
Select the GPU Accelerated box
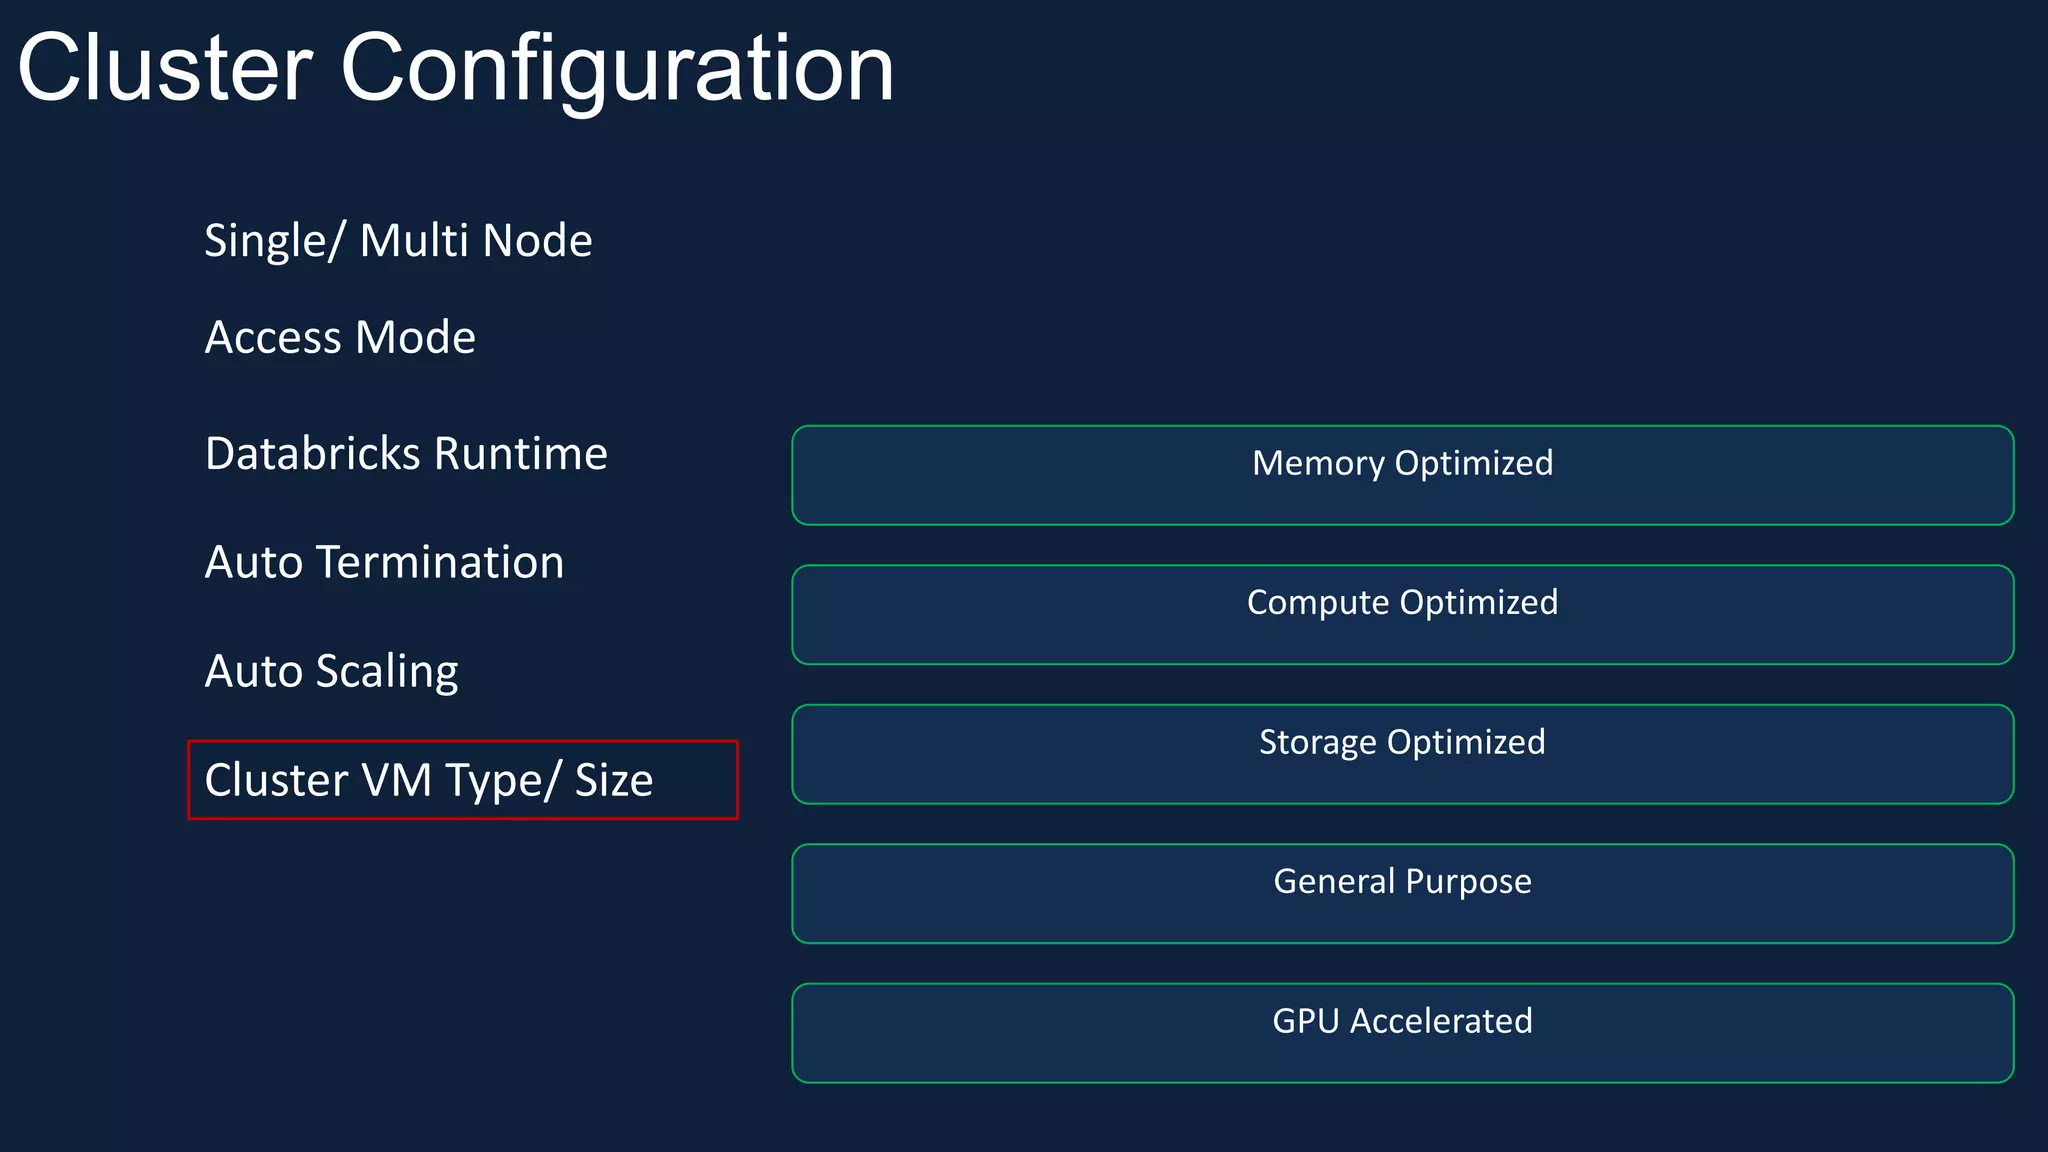1402,1033
